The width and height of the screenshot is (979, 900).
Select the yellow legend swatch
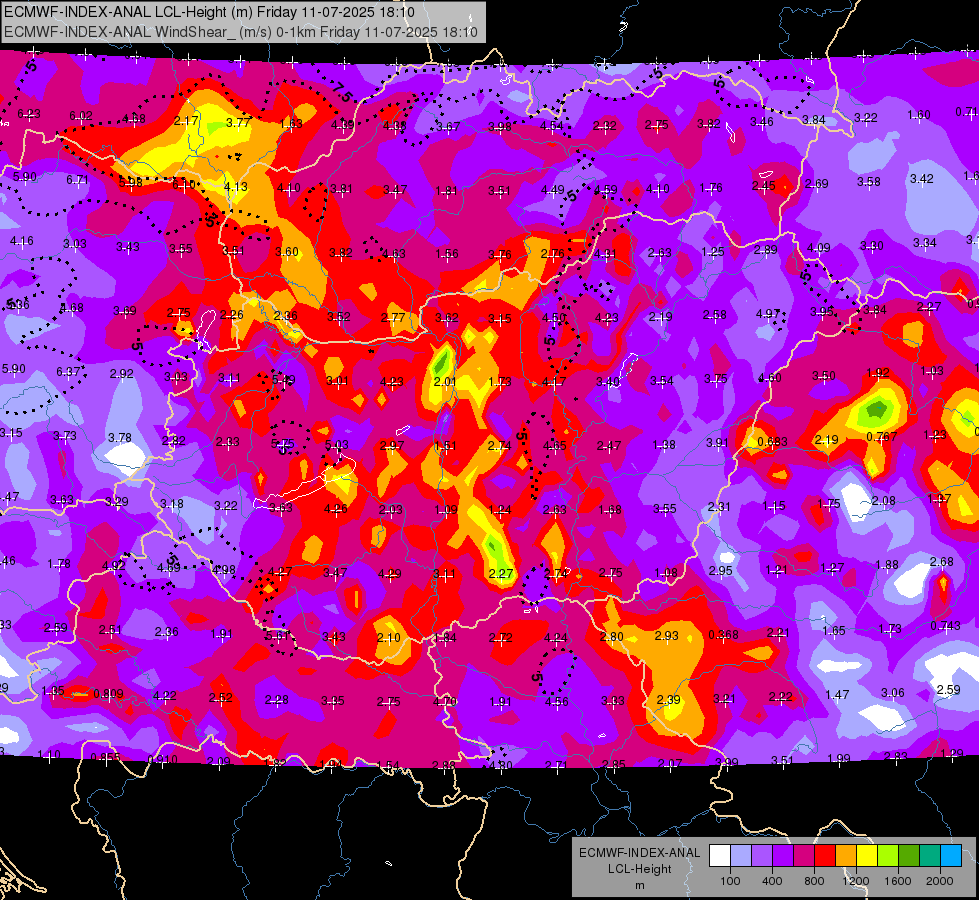point(867,856)
